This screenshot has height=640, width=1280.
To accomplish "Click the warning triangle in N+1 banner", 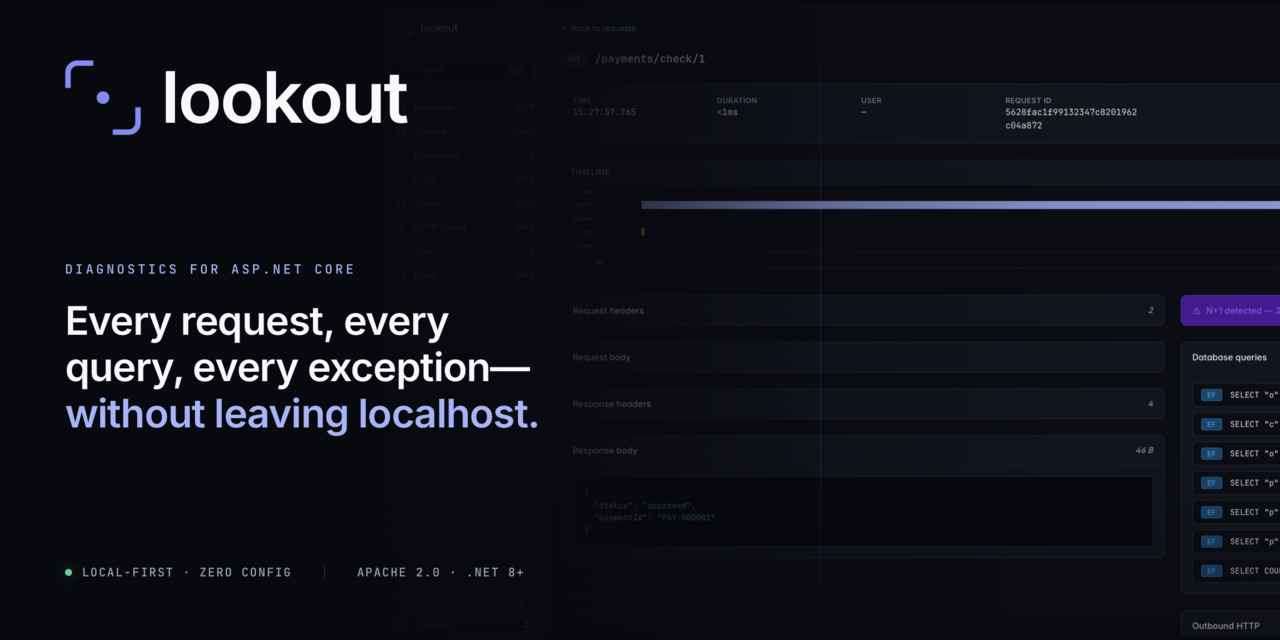I will [1196, 311].
